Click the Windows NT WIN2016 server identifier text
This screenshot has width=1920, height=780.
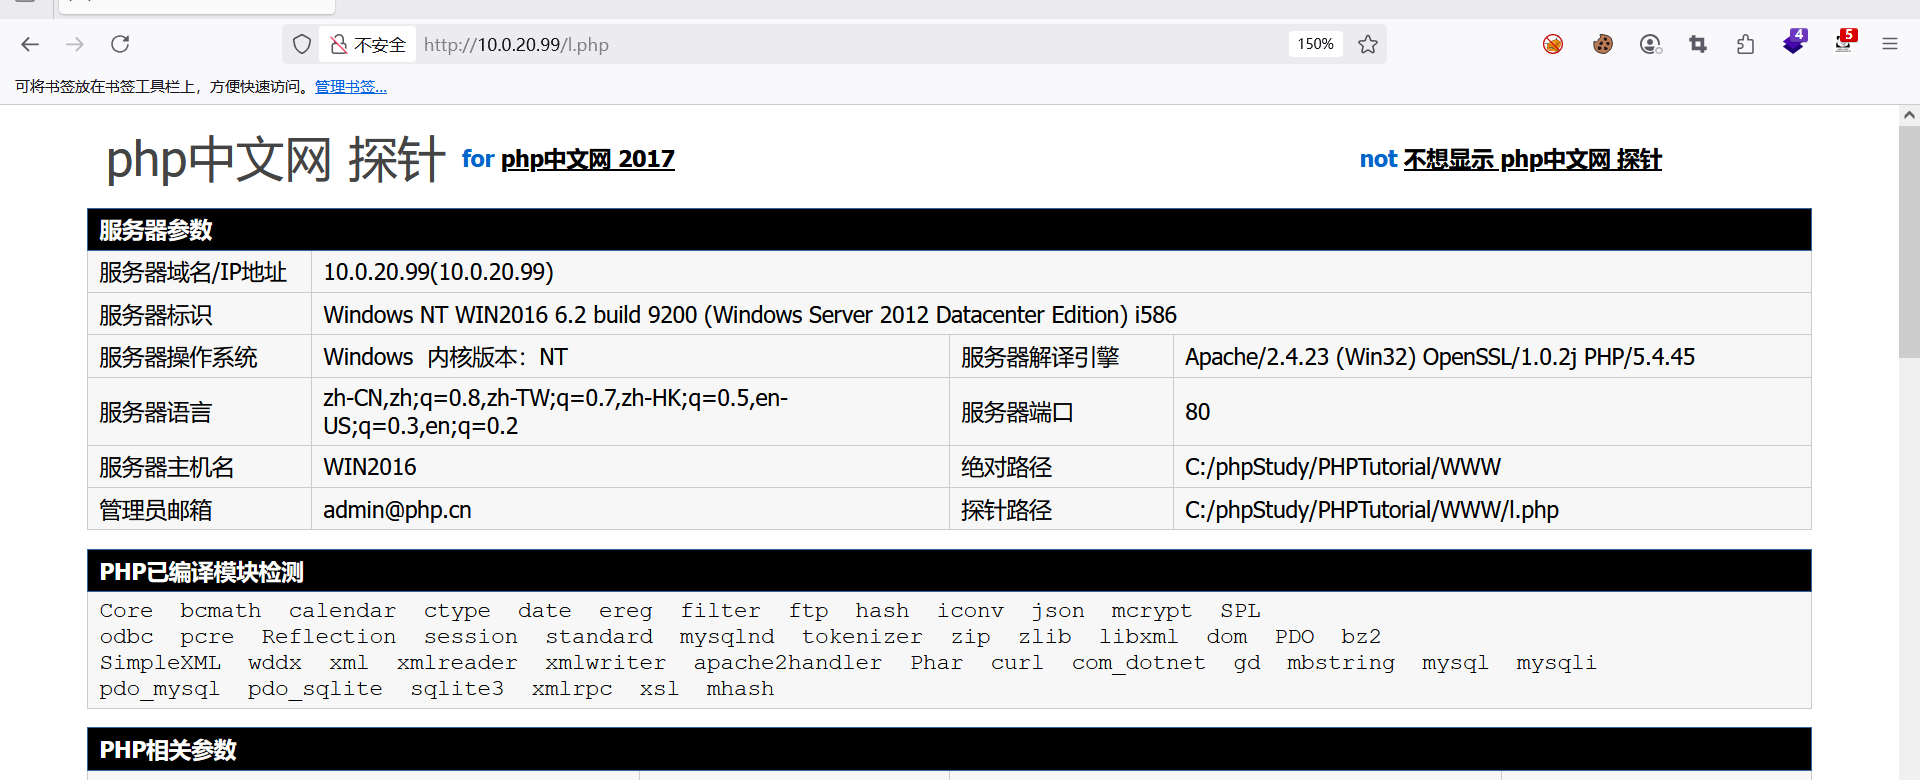750,315
